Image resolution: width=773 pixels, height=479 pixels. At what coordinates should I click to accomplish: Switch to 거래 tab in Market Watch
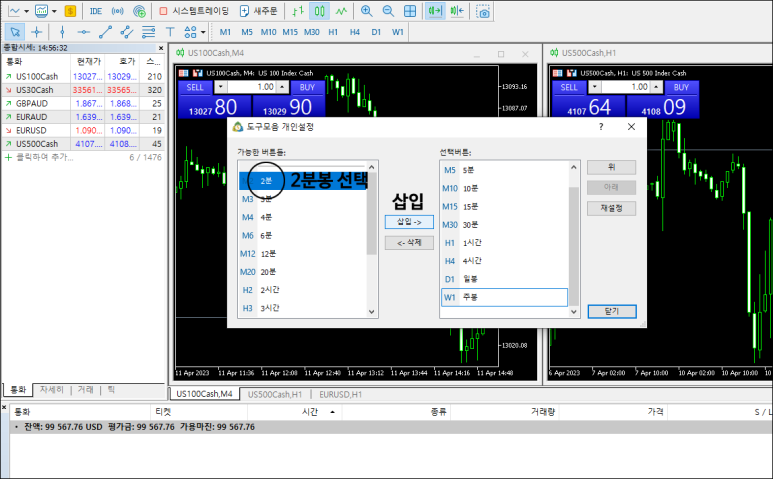point(86,389)
